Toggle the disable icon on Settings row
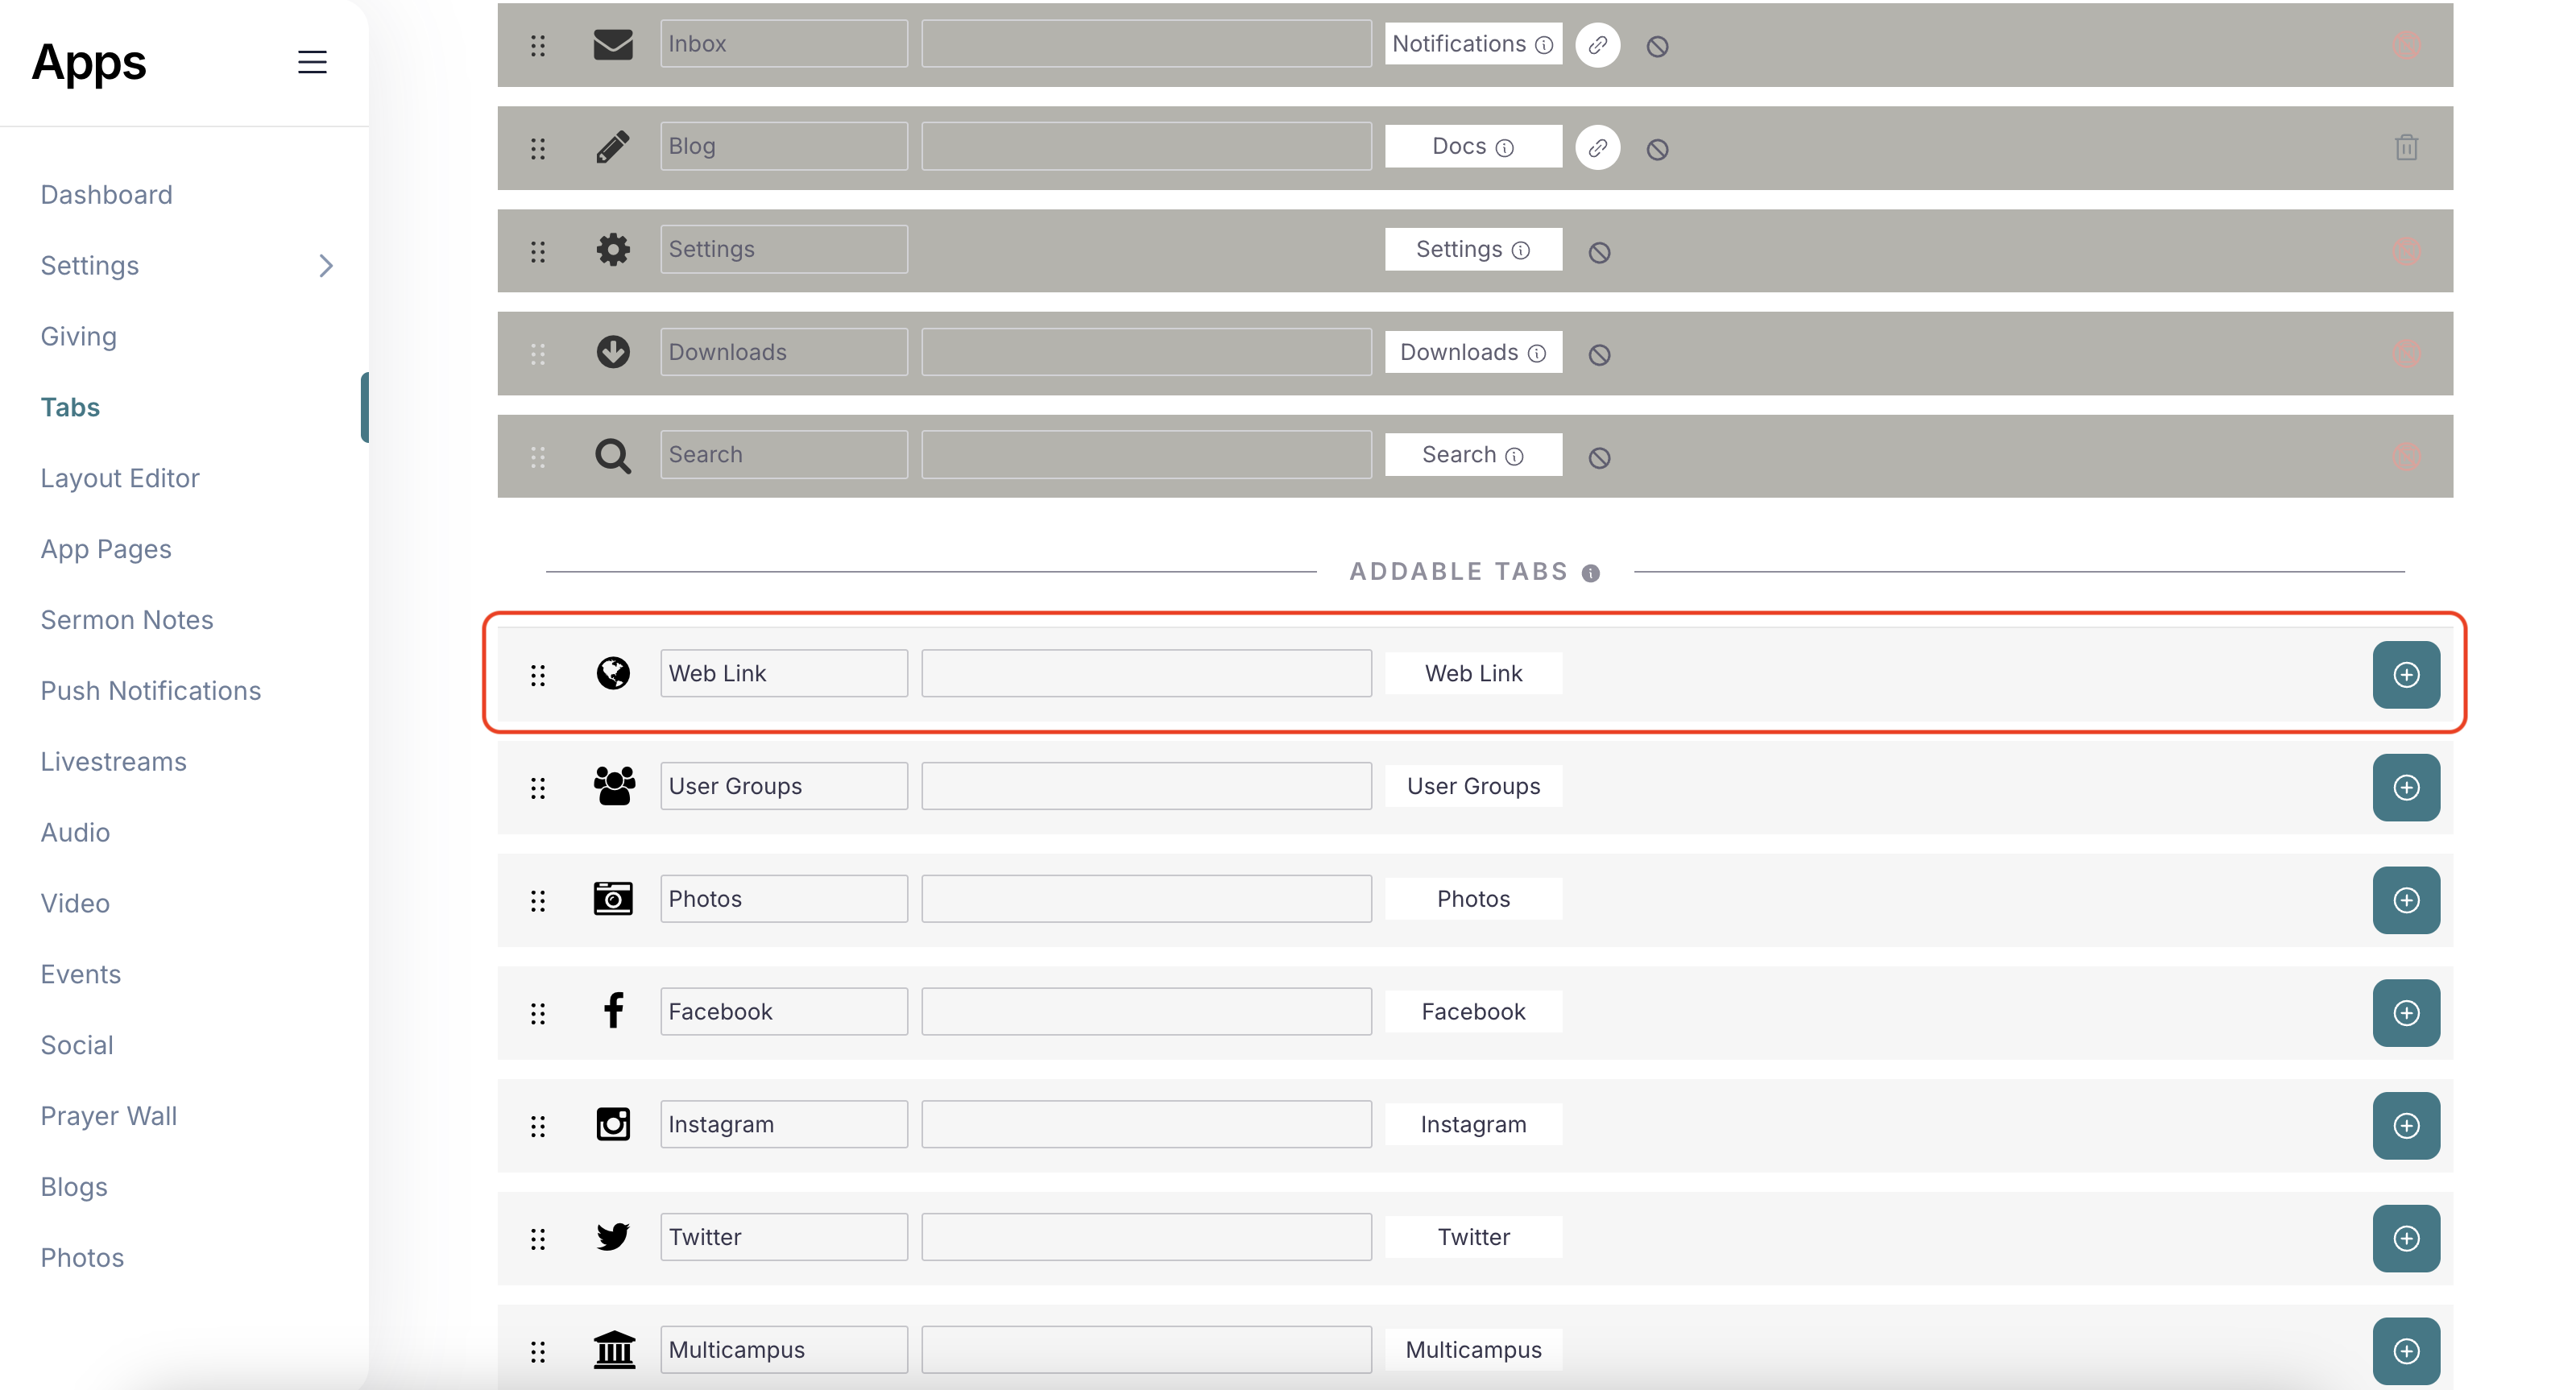Screen dimensions: 2576x1390 coord(1599,252)
